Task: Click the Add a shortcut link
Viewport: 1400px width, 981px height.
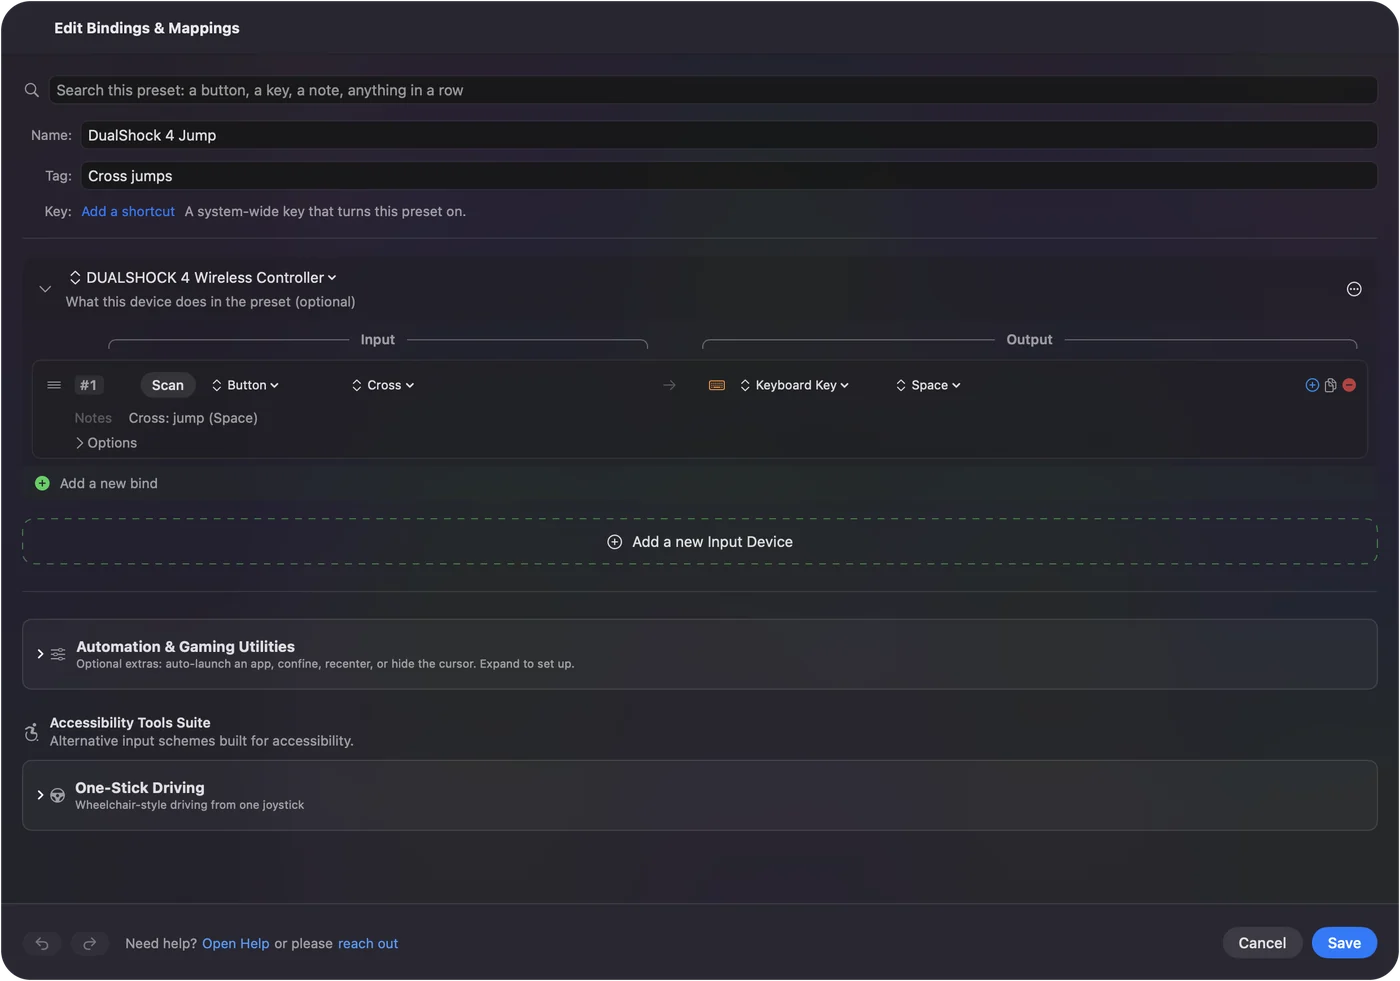Action: tap(128, 211)
